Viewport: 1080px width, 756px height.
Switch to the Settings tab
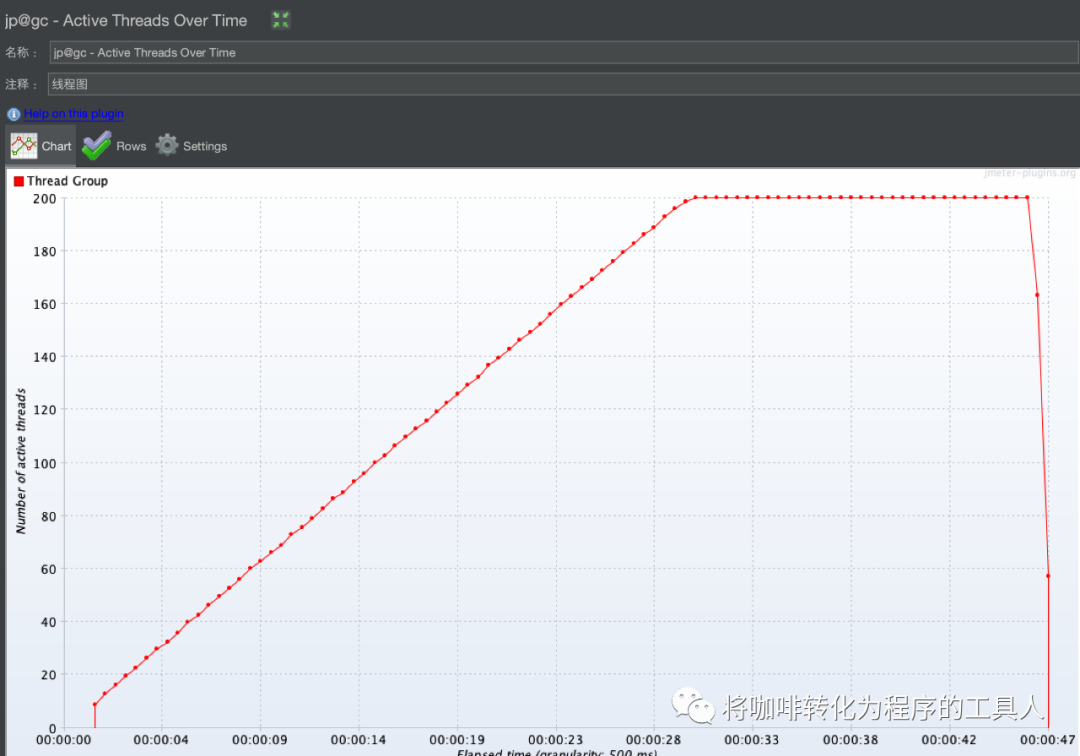pyautogui.click(x=191, y=146)
